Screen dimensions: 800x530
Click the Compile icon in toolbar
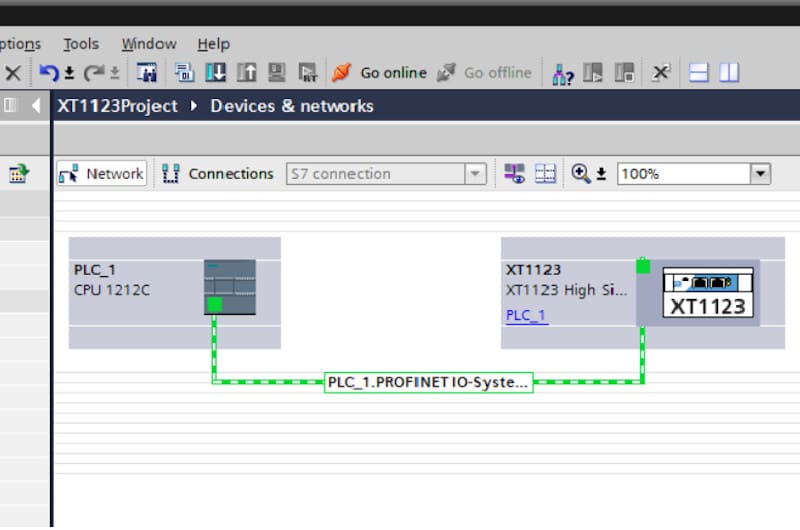(x=185, y=73)
